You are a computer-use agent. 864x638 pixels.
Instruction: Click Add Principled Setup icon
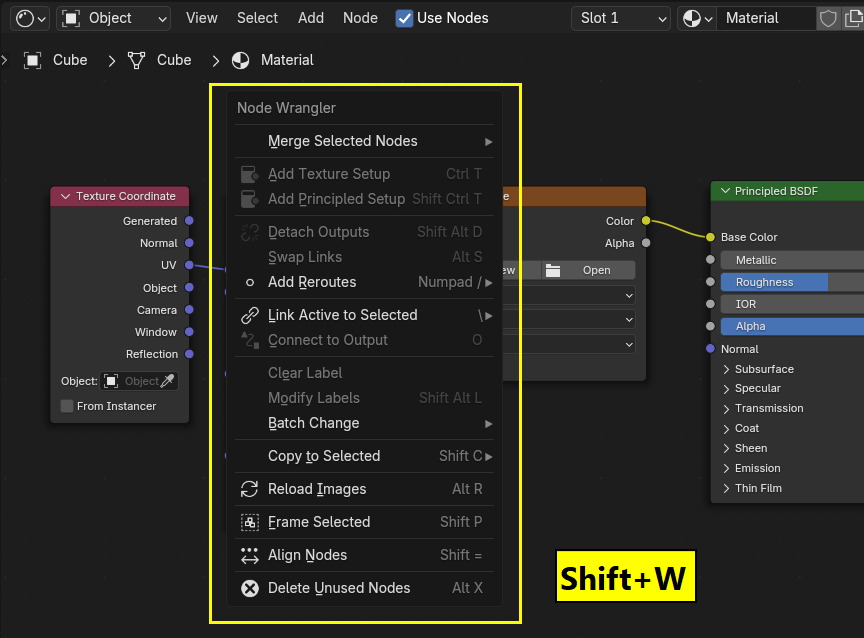click(x=250, y=199)
